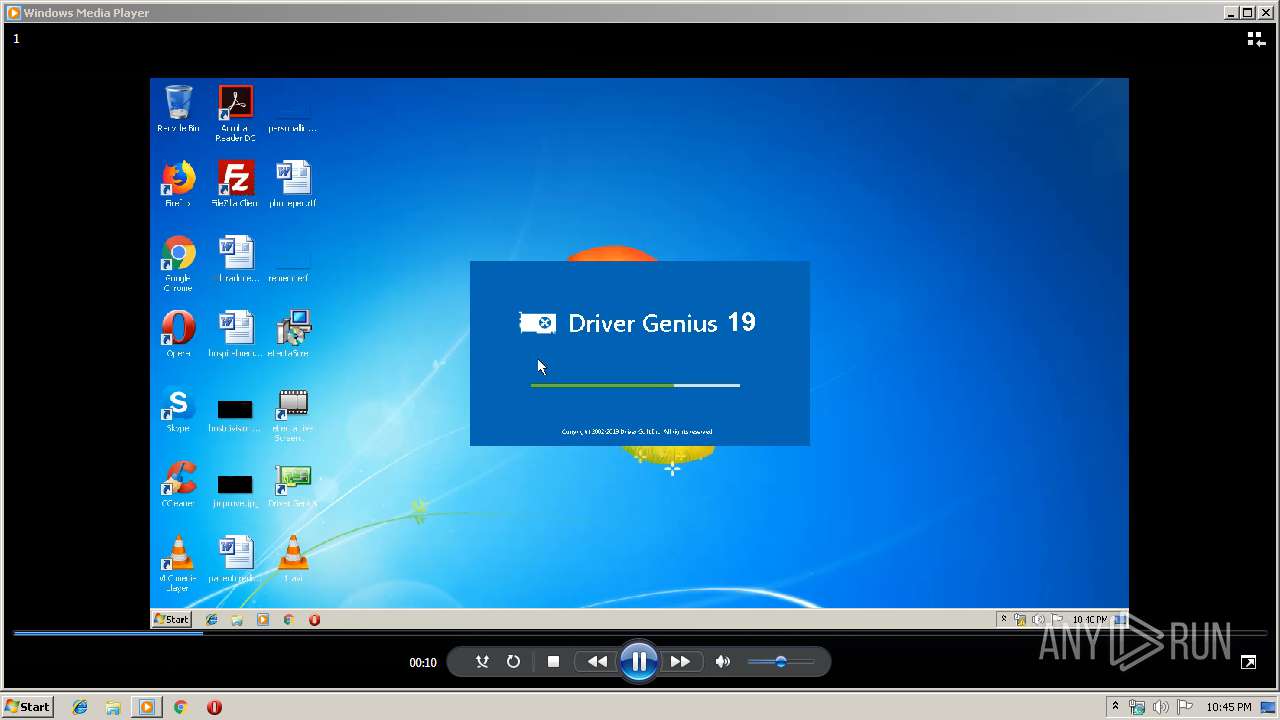Click the seek bar to jump ahead
The image size is (1280, 720).
(640, 633)
